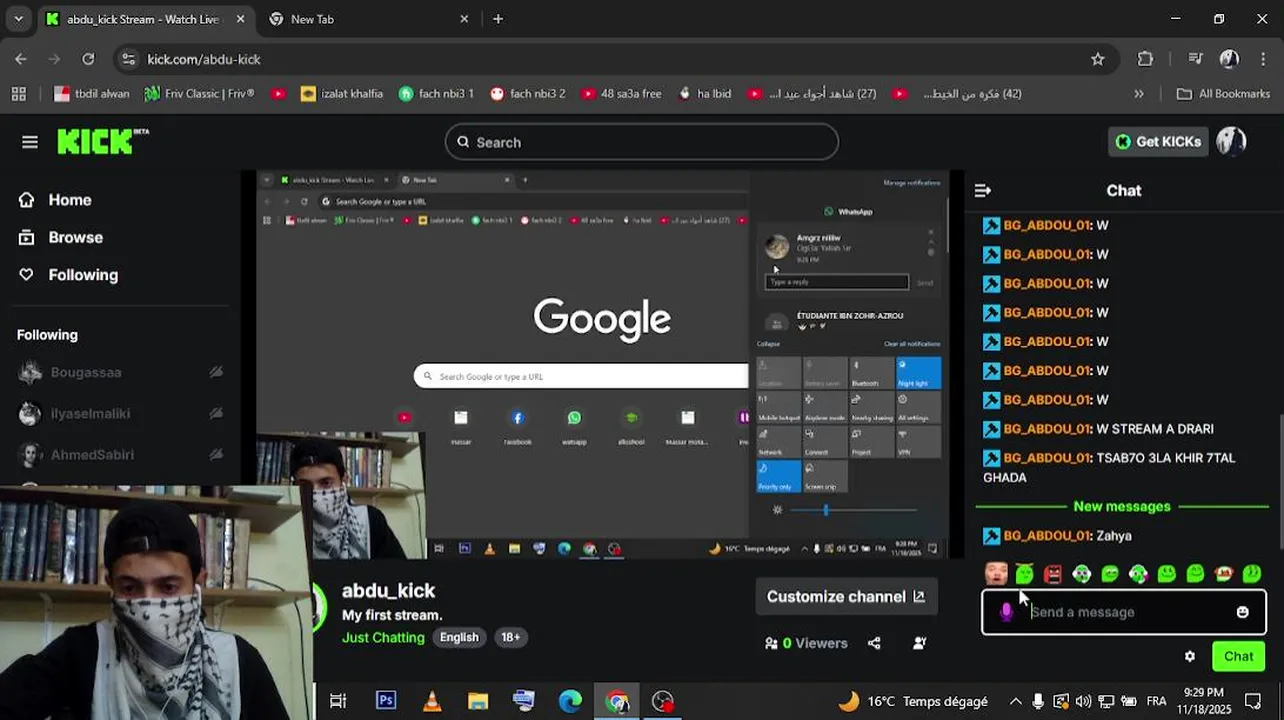Toggle notifications for AhmedSabiri
Viewport: 1284px width, 720px height.
coord(216,454)
